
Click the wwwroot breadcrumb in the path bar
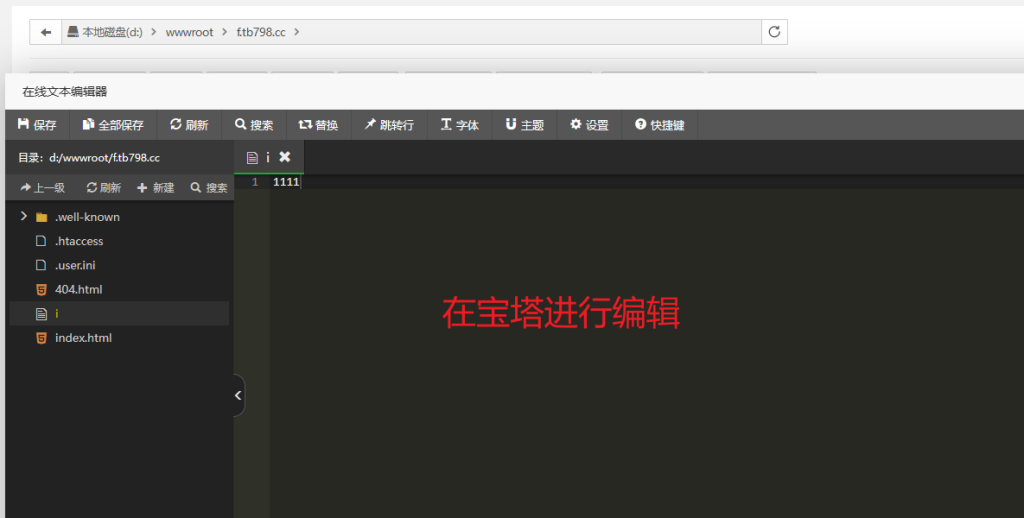pos(189,32)
